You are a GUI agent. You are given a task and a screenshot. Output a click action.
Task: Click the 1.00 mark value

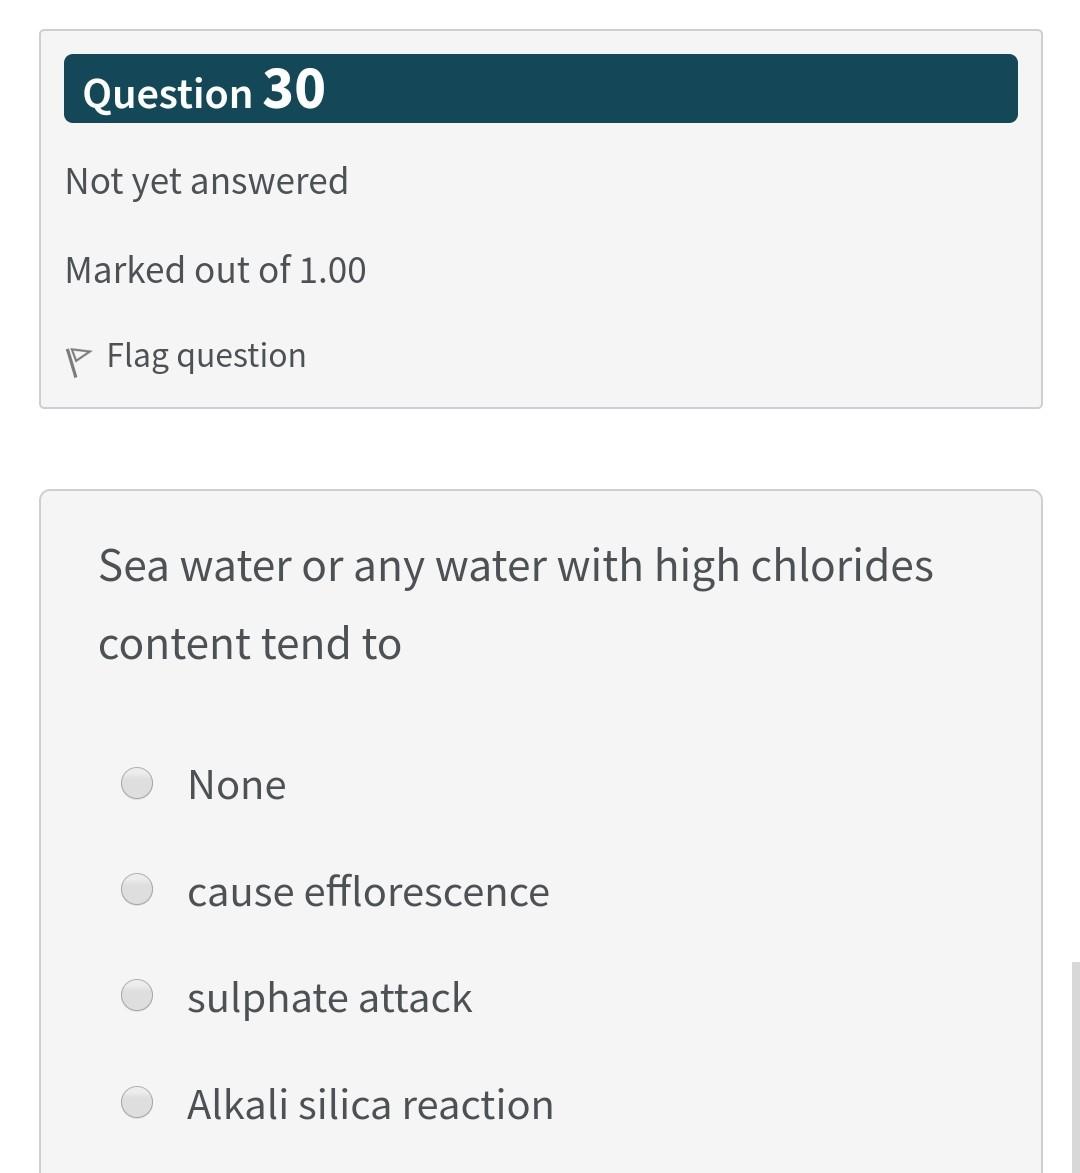(x=333, y=270)
